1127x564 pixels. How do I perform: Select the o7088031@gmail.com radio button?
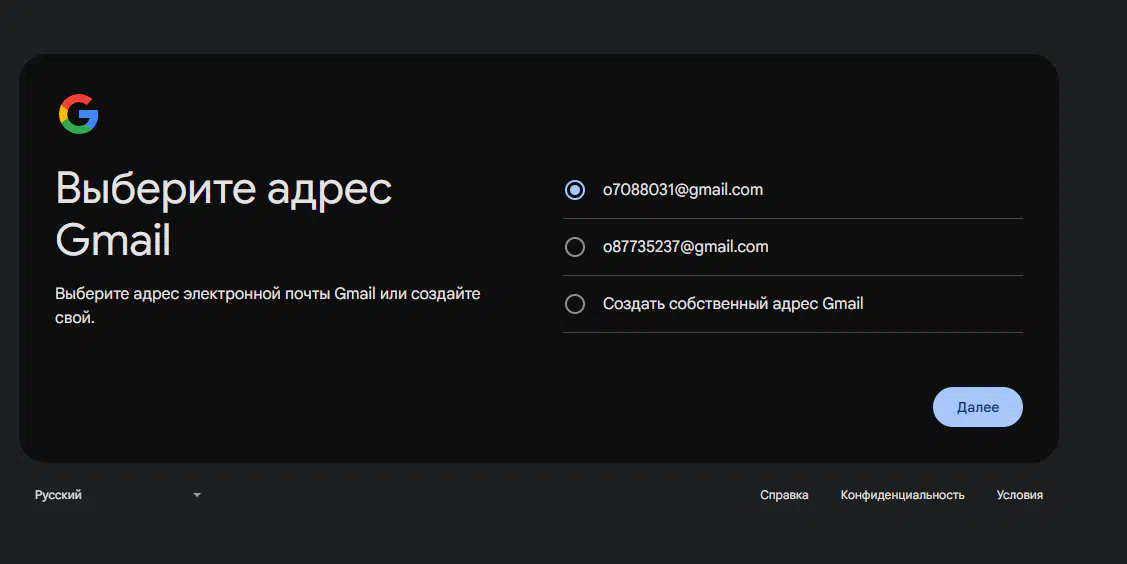[574, 190]
